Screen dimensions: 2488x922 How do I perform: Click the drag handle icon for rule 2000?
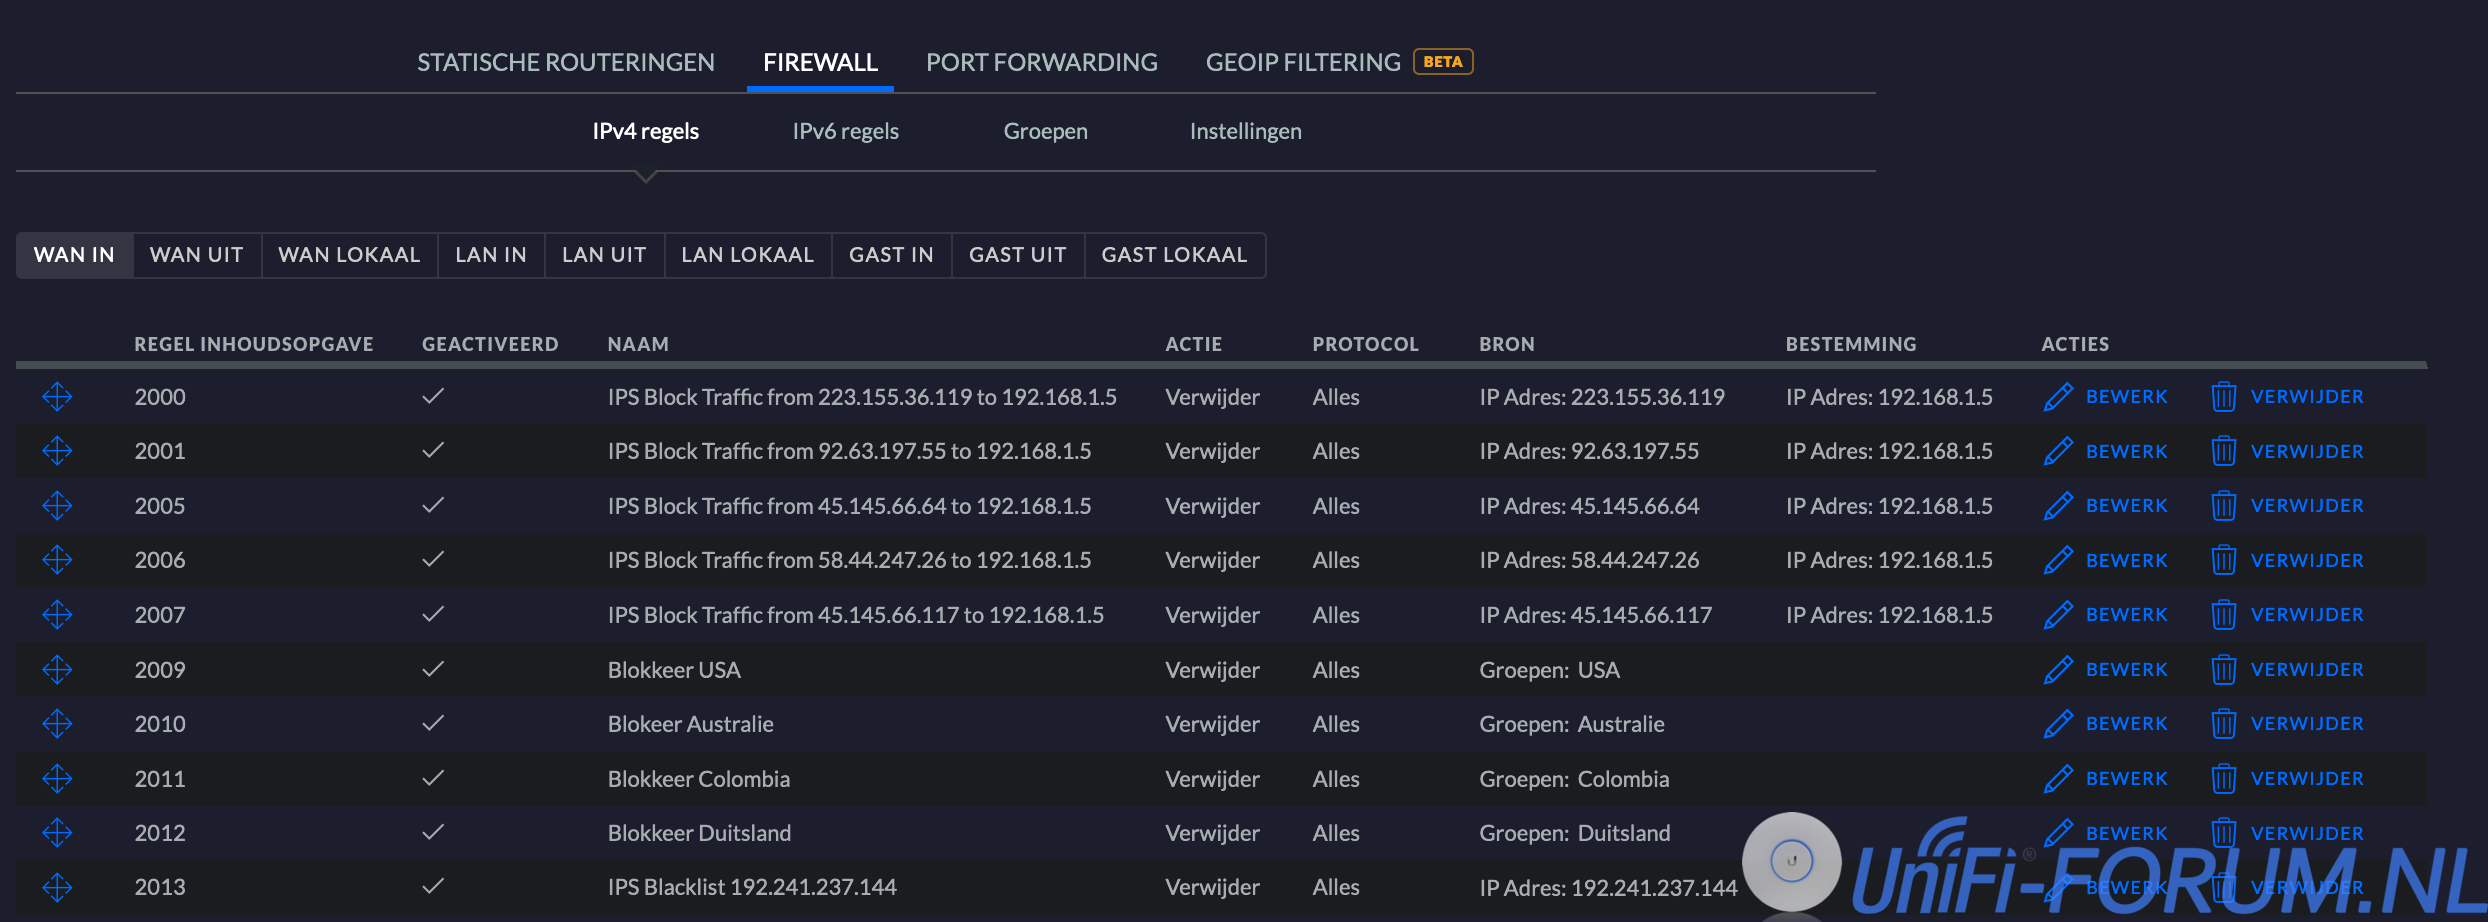click(57, 397)
